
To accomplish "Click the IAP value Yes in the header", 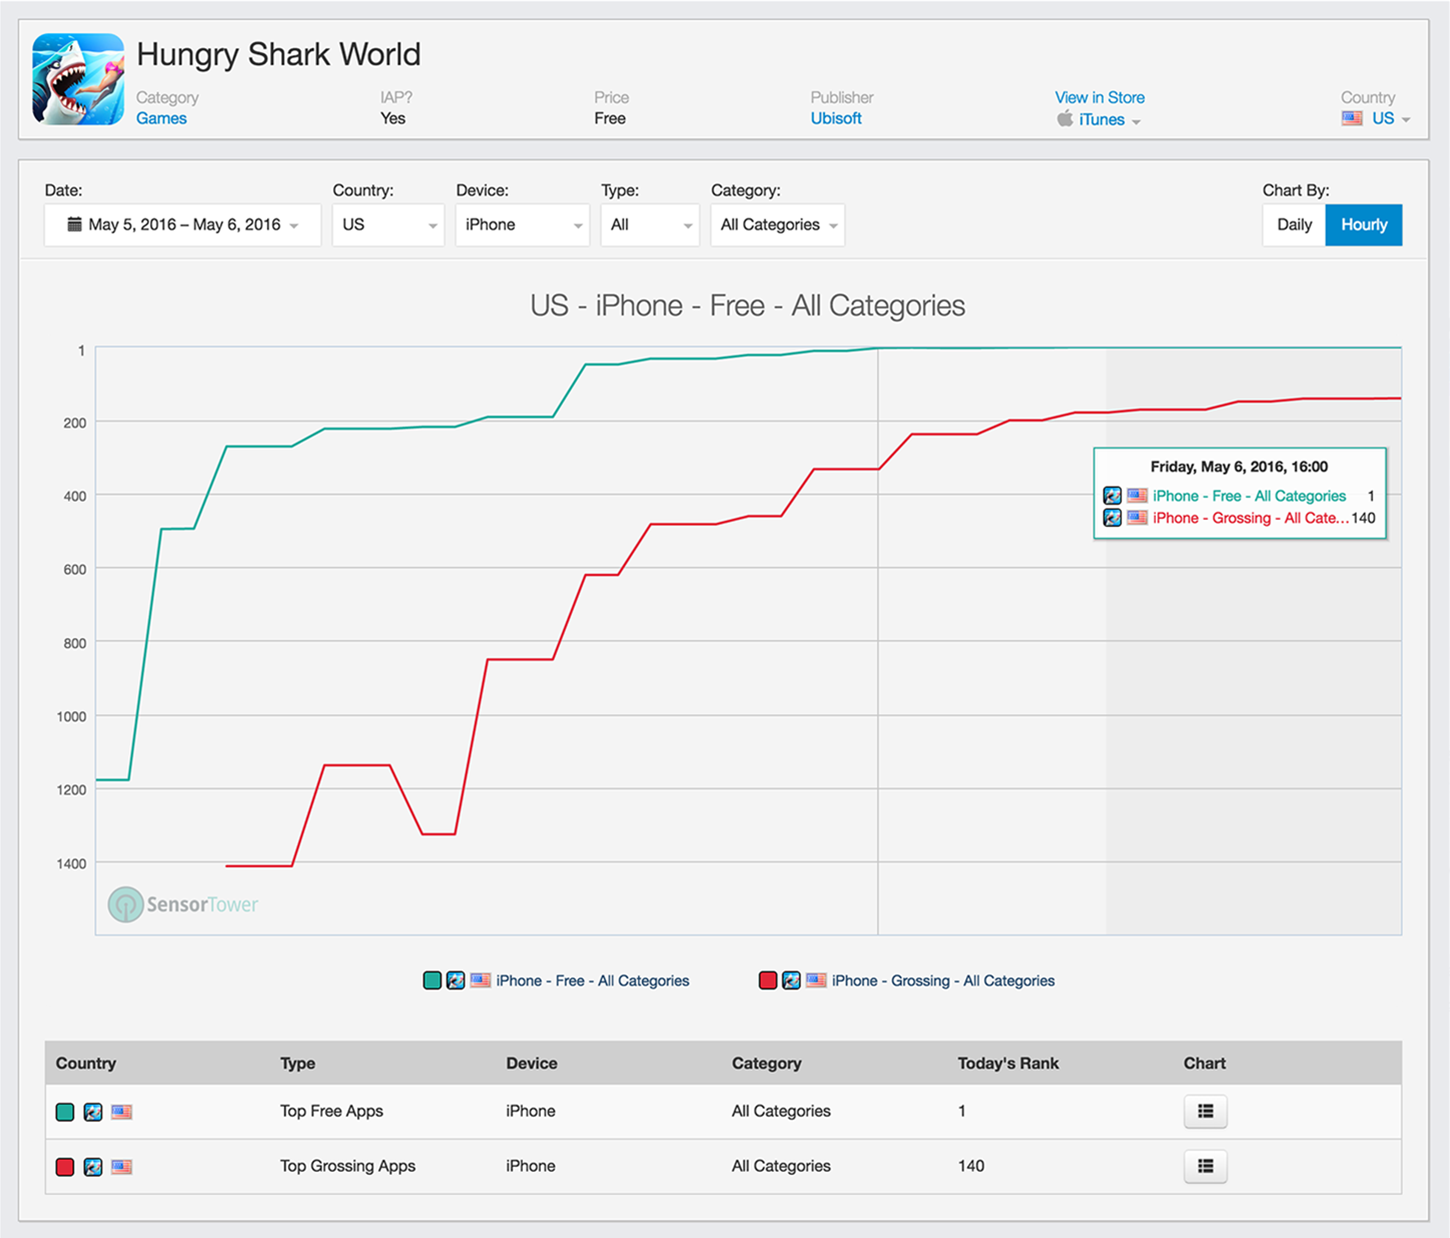I will (x=393, y=118).
